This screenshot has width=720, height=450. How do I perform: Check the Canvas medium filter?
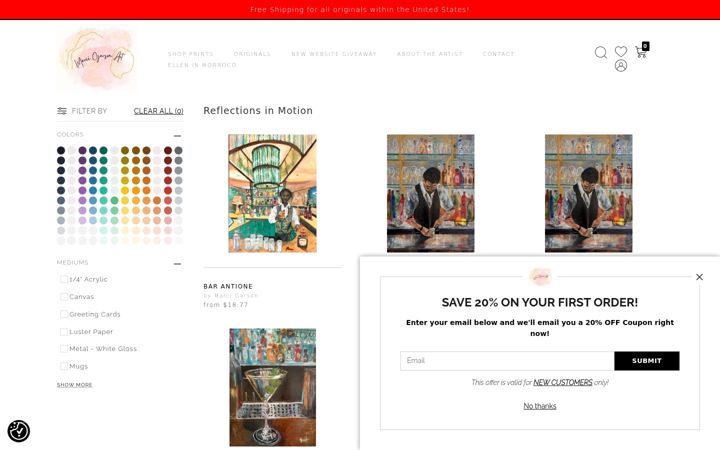click(x=64, y=297)
